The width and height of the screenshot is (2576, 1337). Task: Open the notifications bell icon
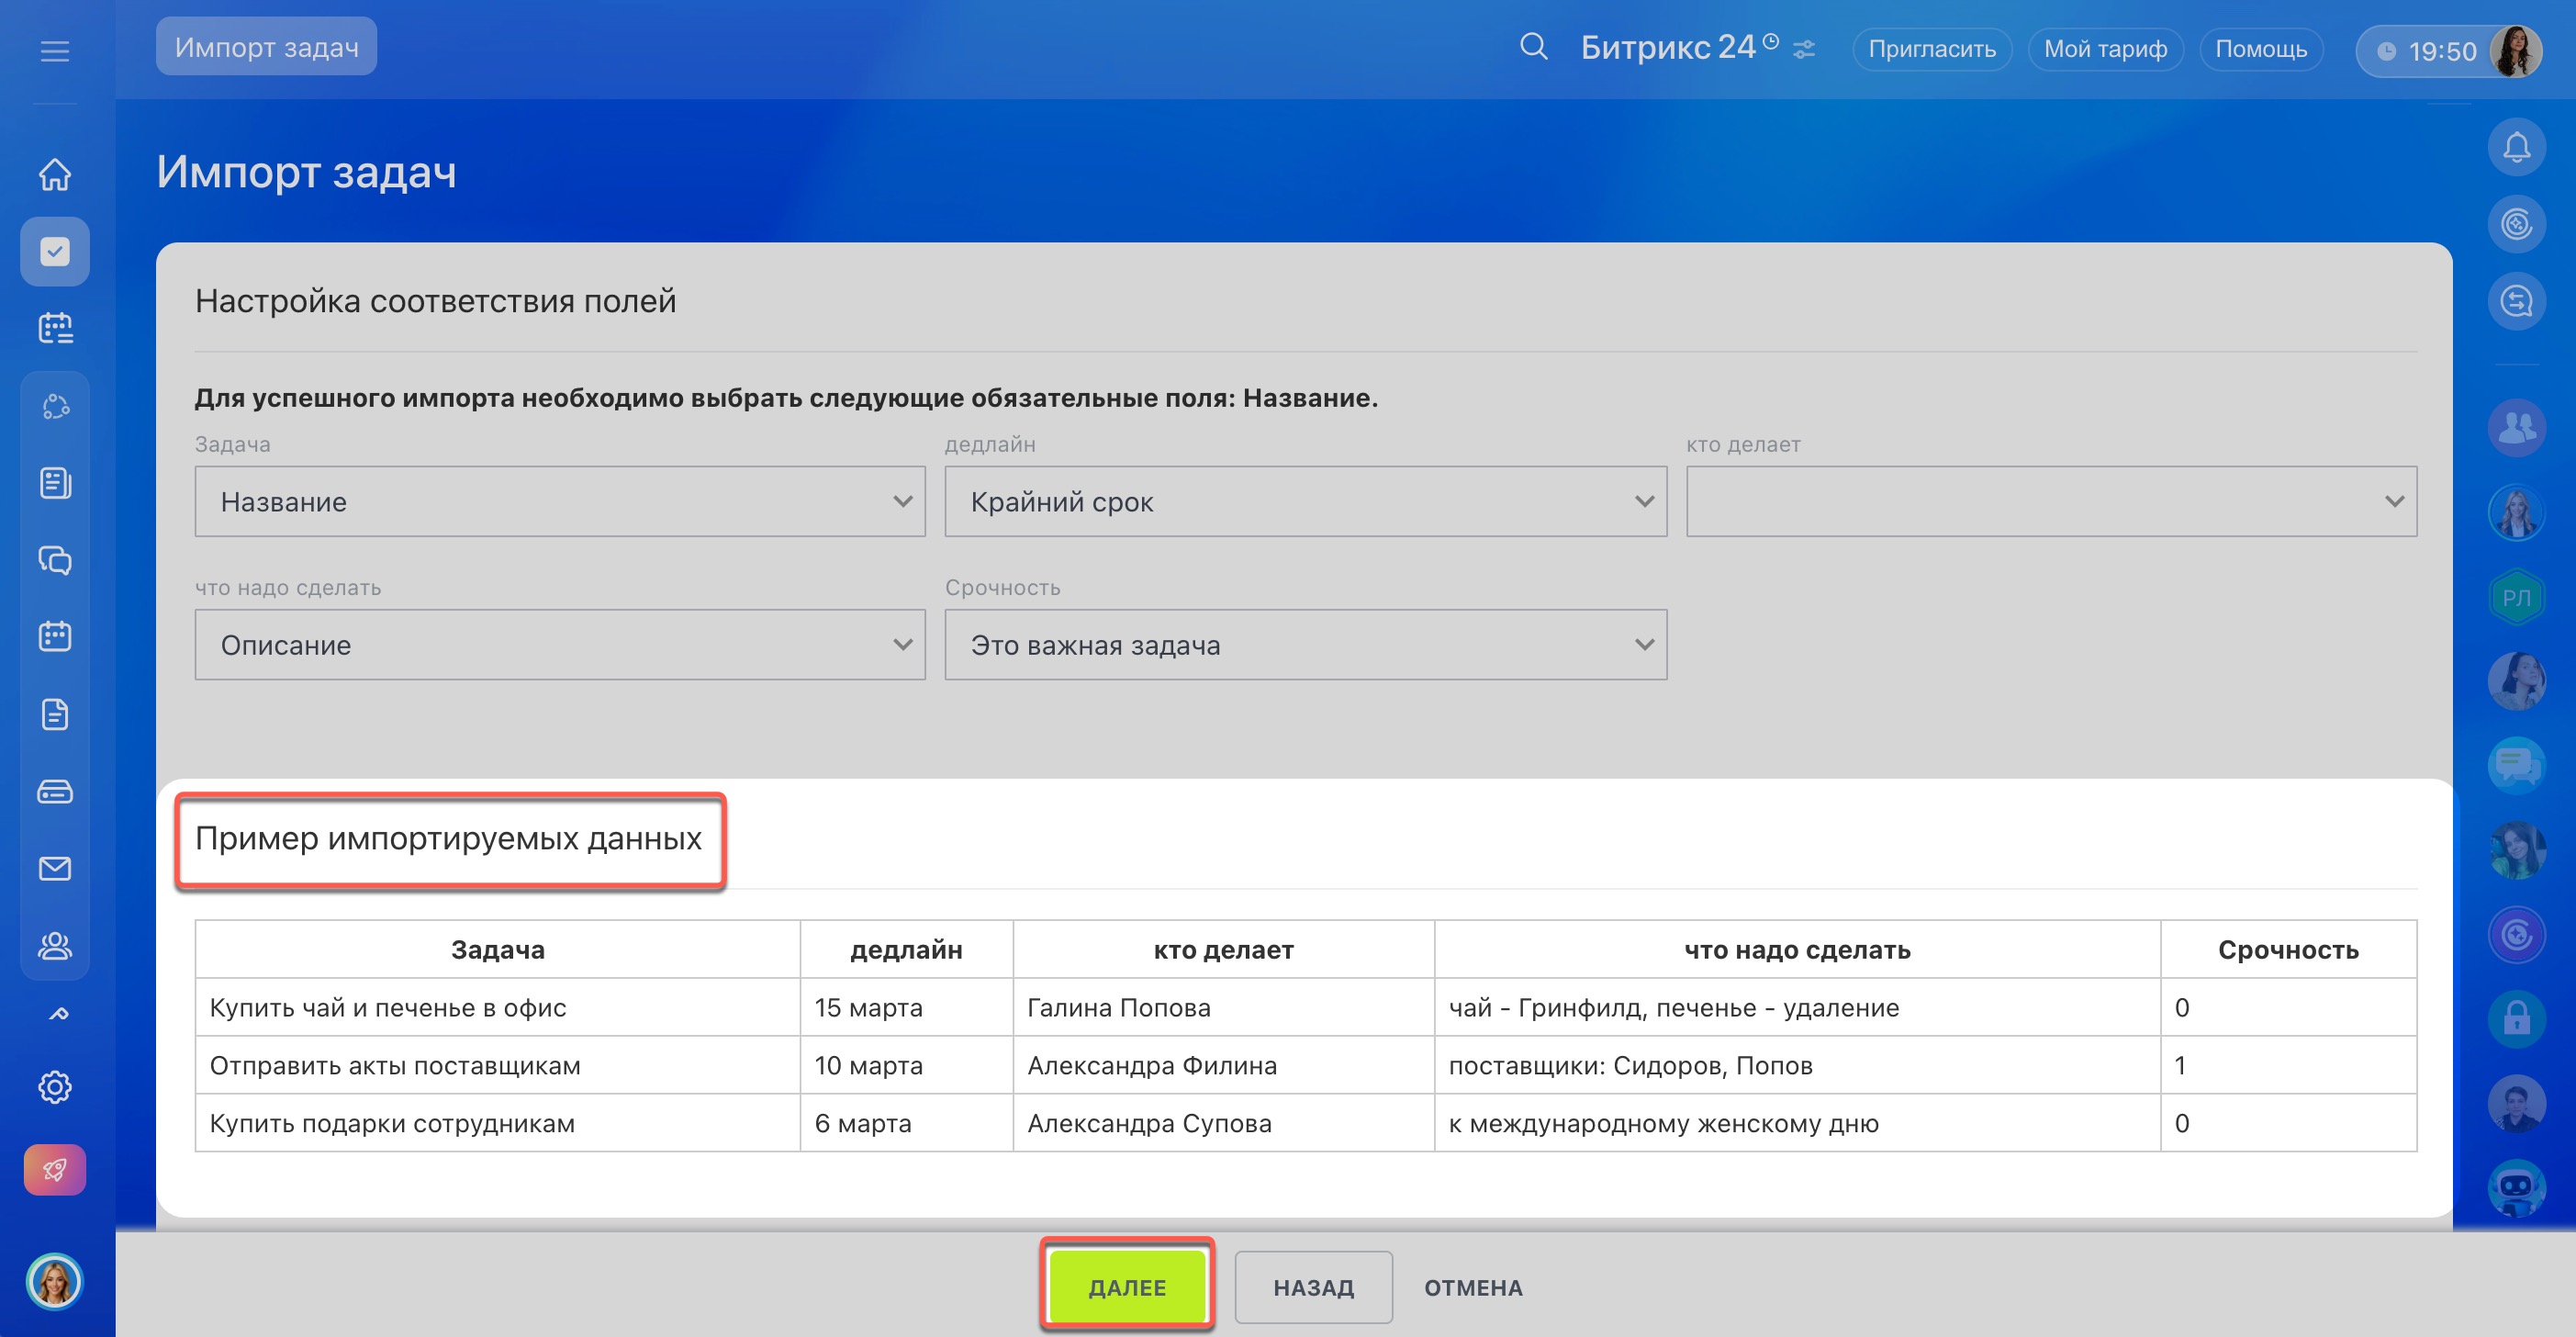pos(2516,147)
